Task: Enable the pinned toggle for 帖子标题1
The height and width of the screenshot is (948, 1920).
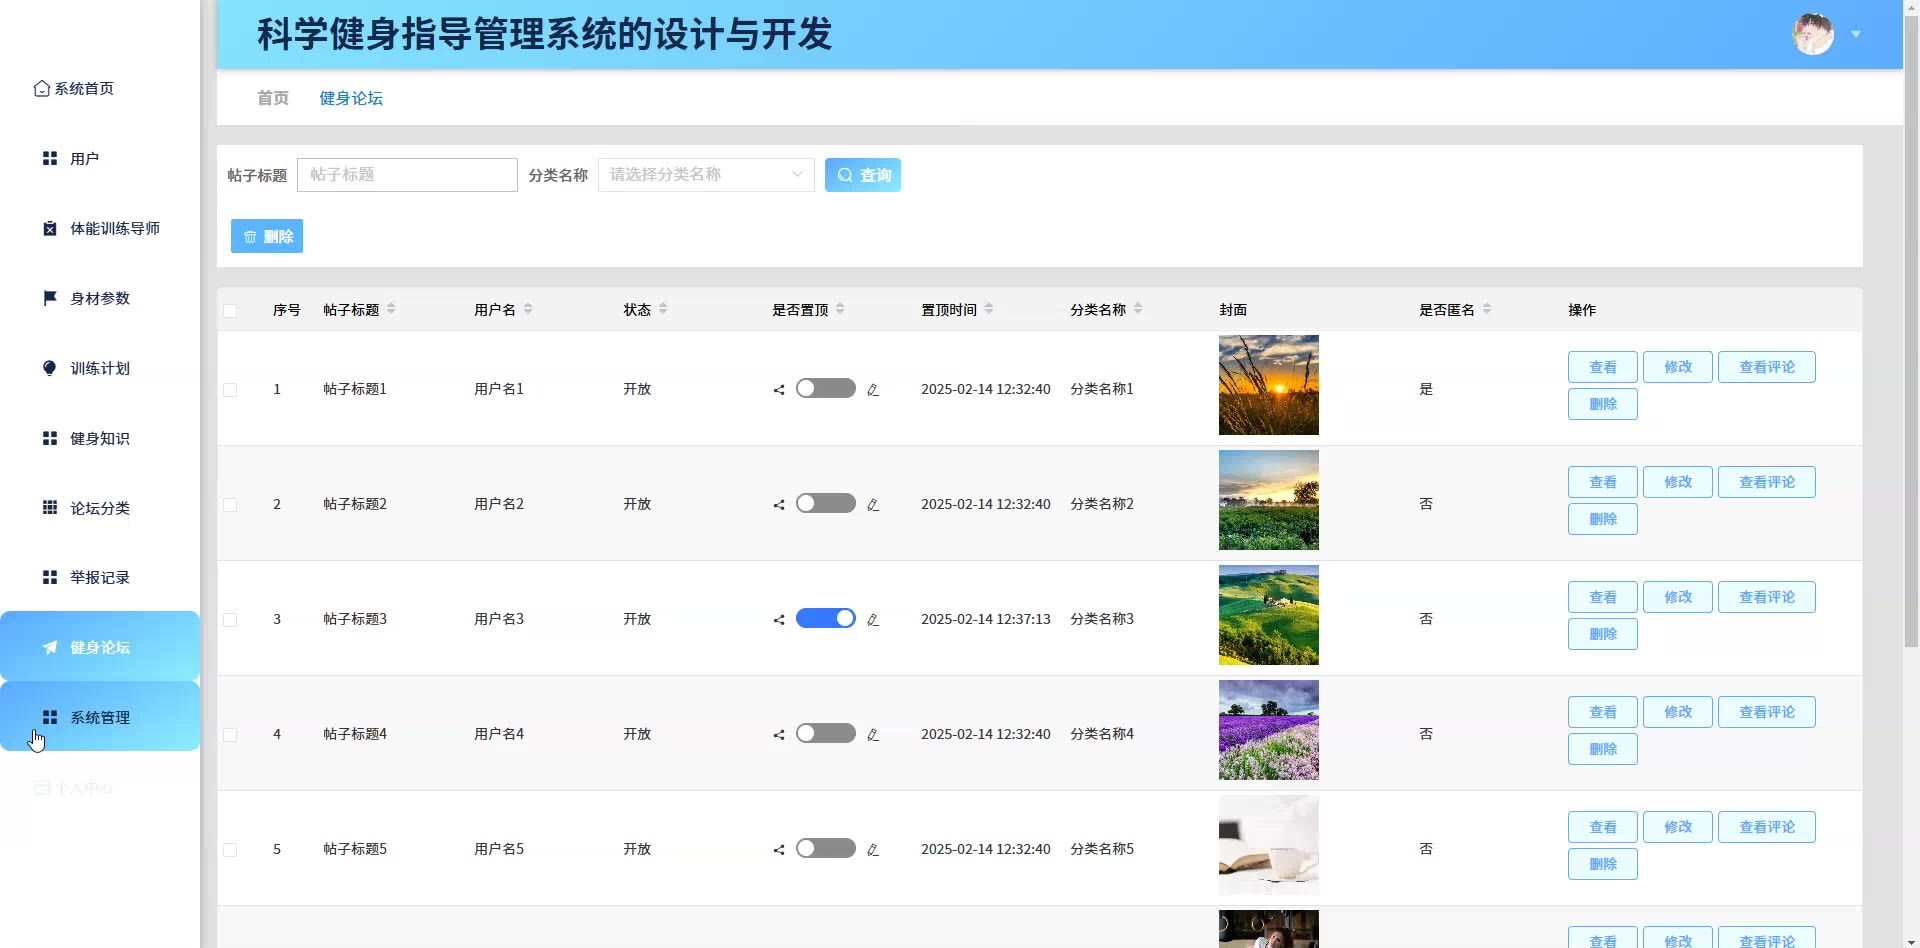Action: 825,389
